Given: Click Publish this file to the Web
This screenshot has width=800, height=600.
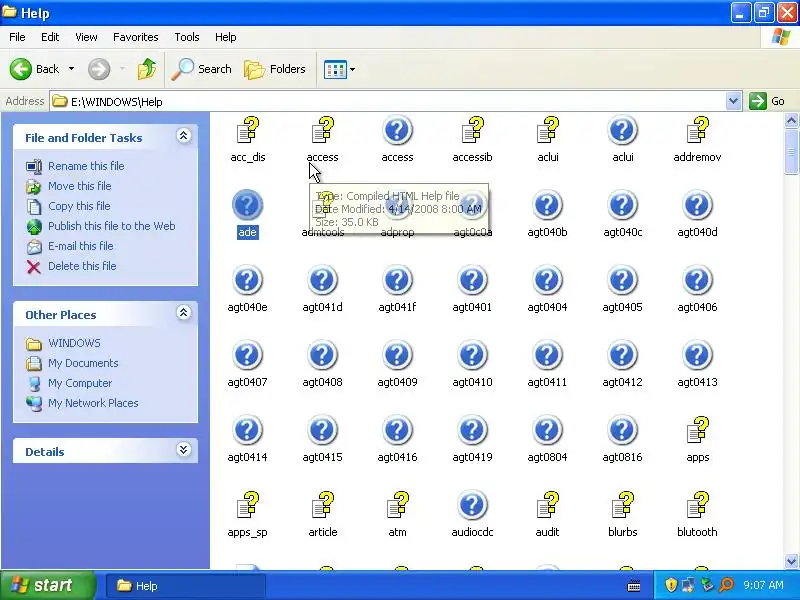Looking at the screenshot, I should (x=112, y=226).
